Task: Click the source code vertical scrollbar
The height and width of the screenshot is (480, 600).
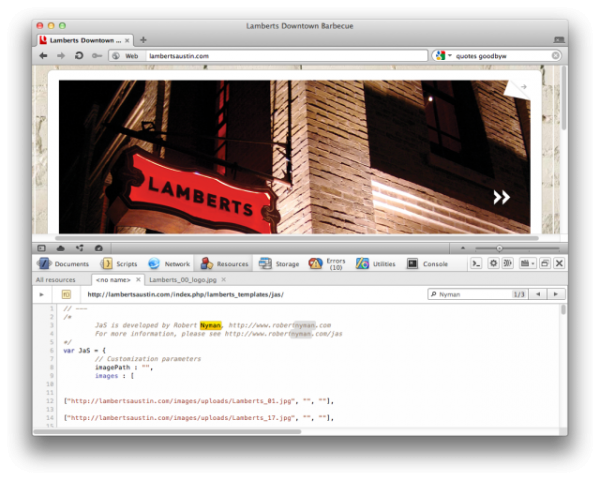Action: point(563,310)
